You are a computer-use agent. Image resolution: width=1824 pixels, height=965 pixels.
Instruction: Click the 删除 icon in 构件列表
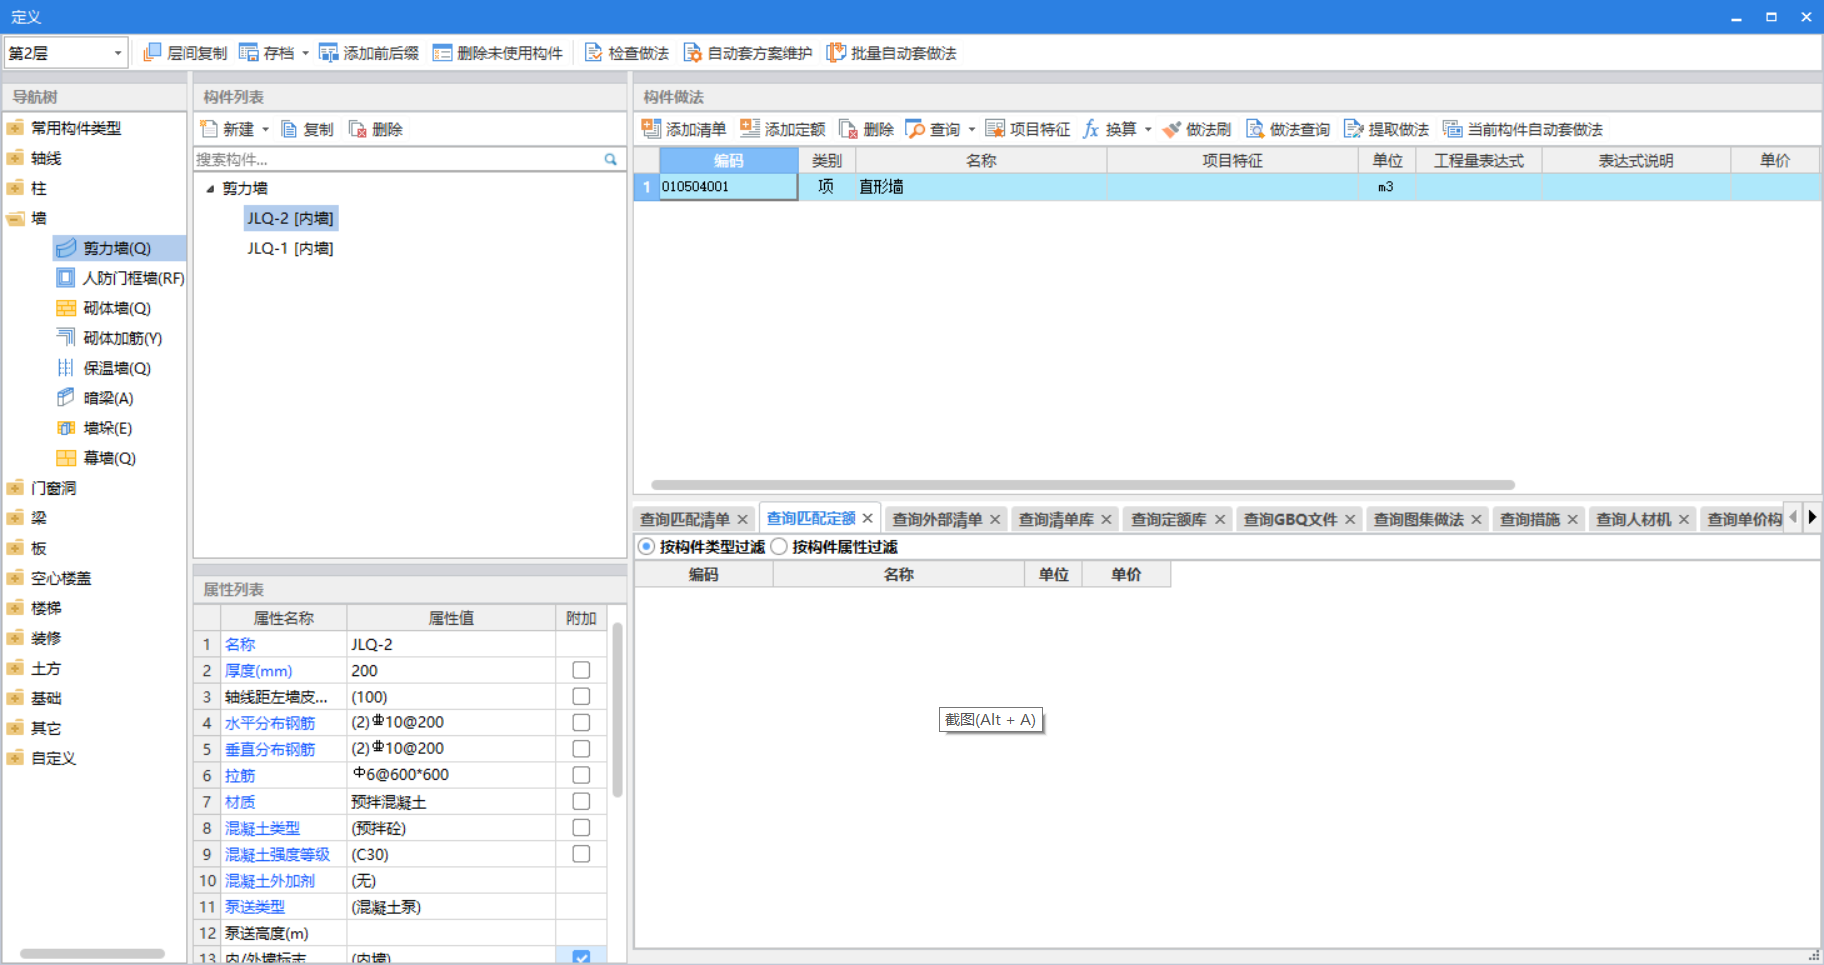pyautogui.click(x=357, y=129)
